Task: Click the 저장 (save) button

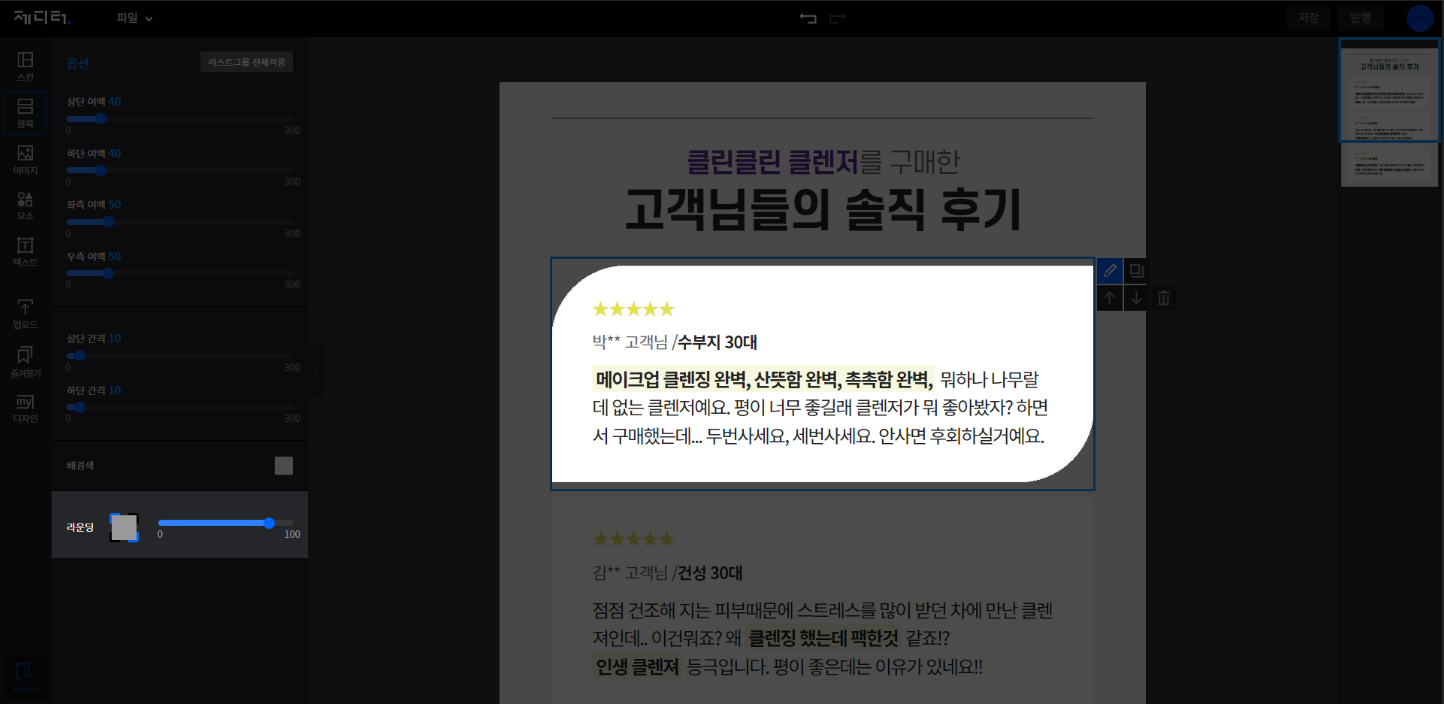Action: 1308,18
